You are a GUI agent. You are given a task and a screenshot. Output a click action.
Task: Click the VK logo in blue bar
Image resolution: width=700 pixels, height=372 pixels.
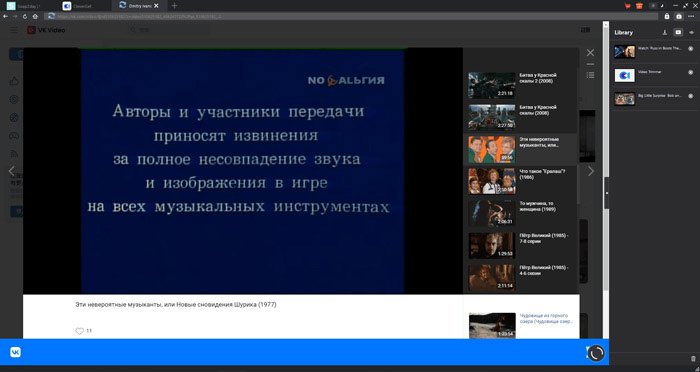[15, 352]
